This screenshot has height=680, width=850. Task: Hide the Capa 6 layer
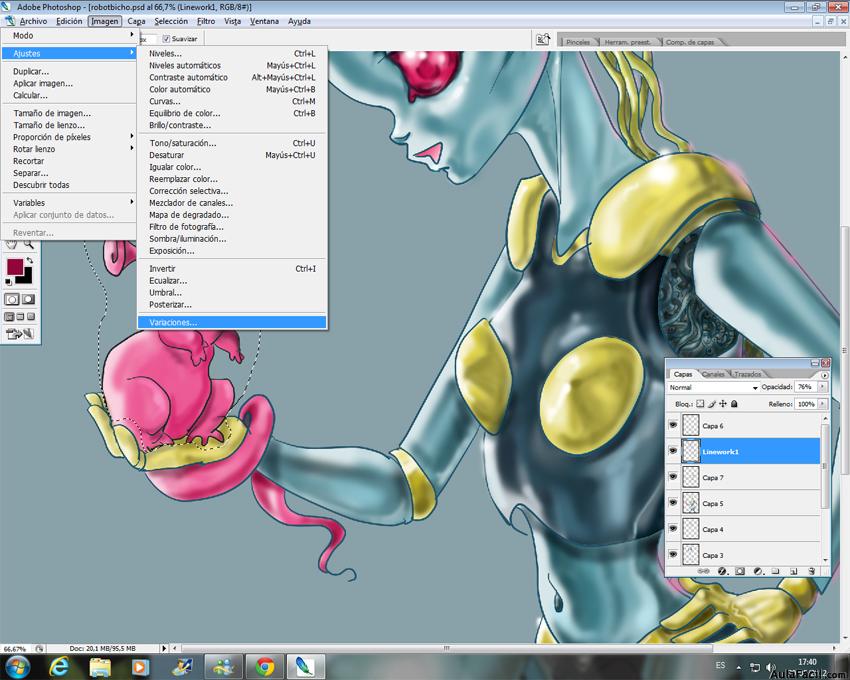point(673,425)
